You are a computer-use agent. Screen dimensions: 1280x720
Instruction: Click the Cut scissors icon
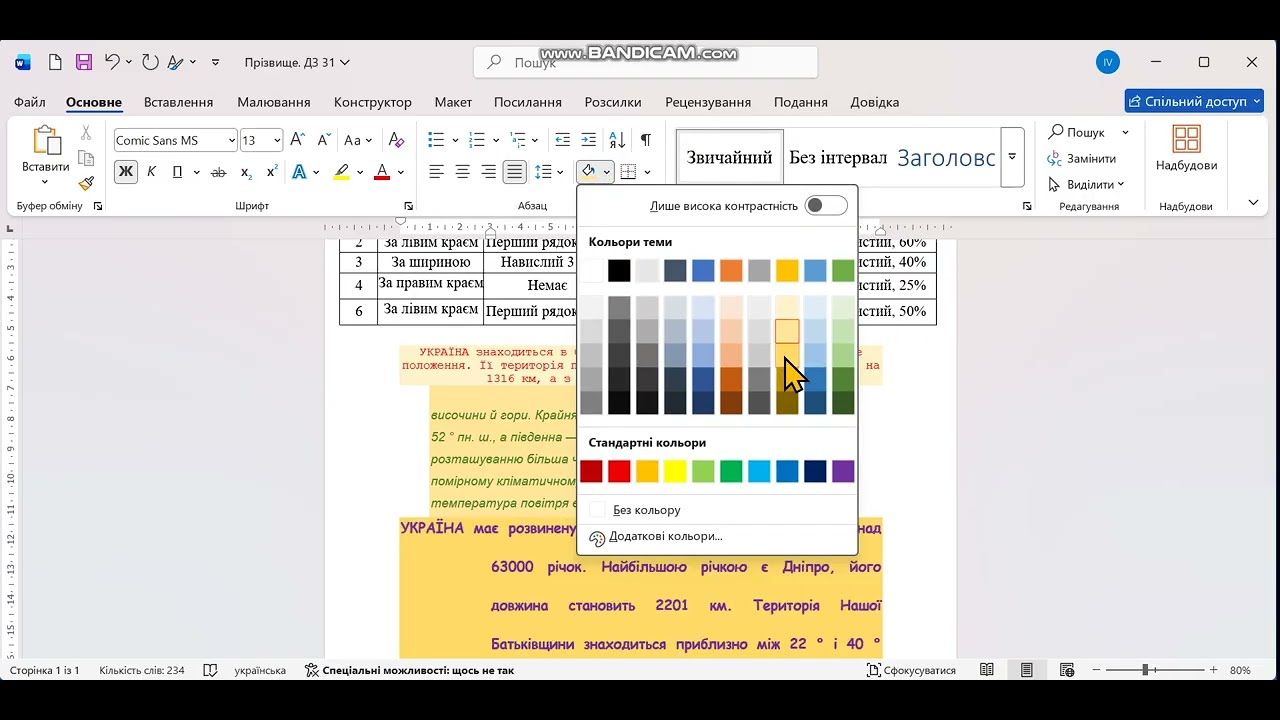click(x=86, y=132)
